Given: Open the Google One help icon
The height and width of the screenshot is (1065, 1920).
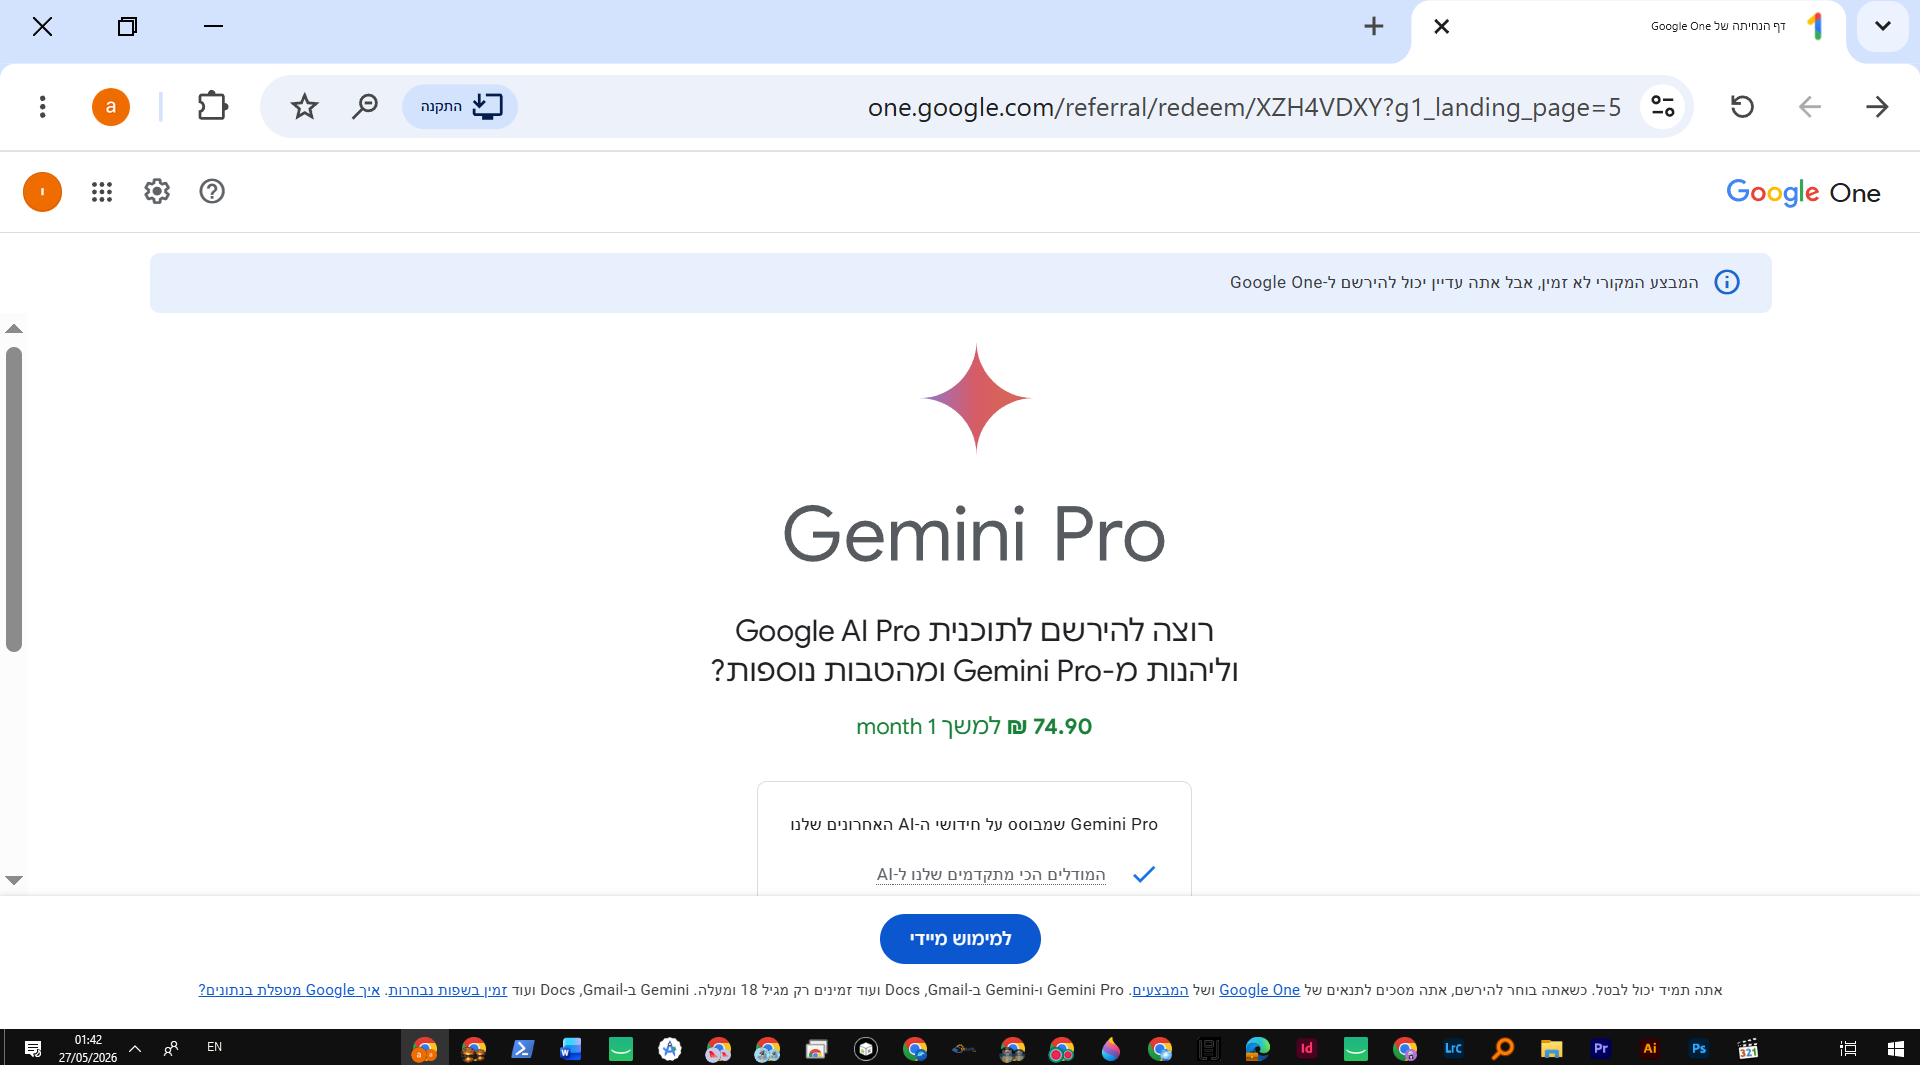Looking at the screenshot, I should [212, 192].
